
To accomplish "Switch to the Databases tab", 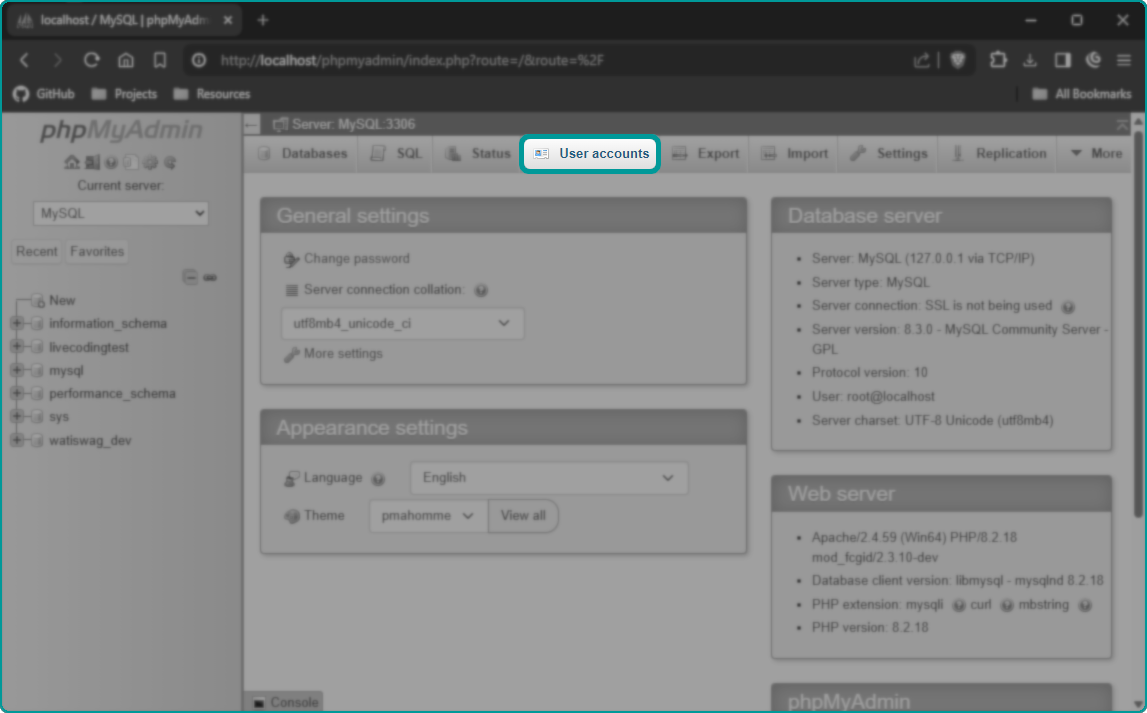I will pyautogui.click(x=305, y=154).
